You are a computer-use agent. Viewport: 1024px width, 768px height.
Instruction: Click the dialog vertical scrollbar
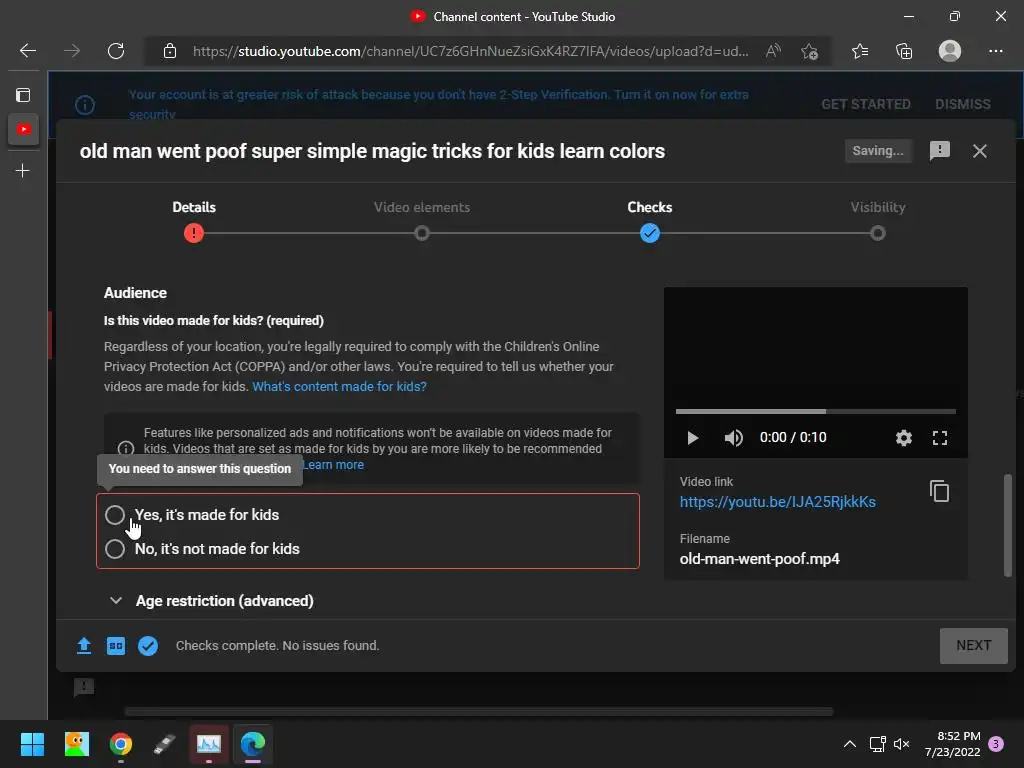1008,525
